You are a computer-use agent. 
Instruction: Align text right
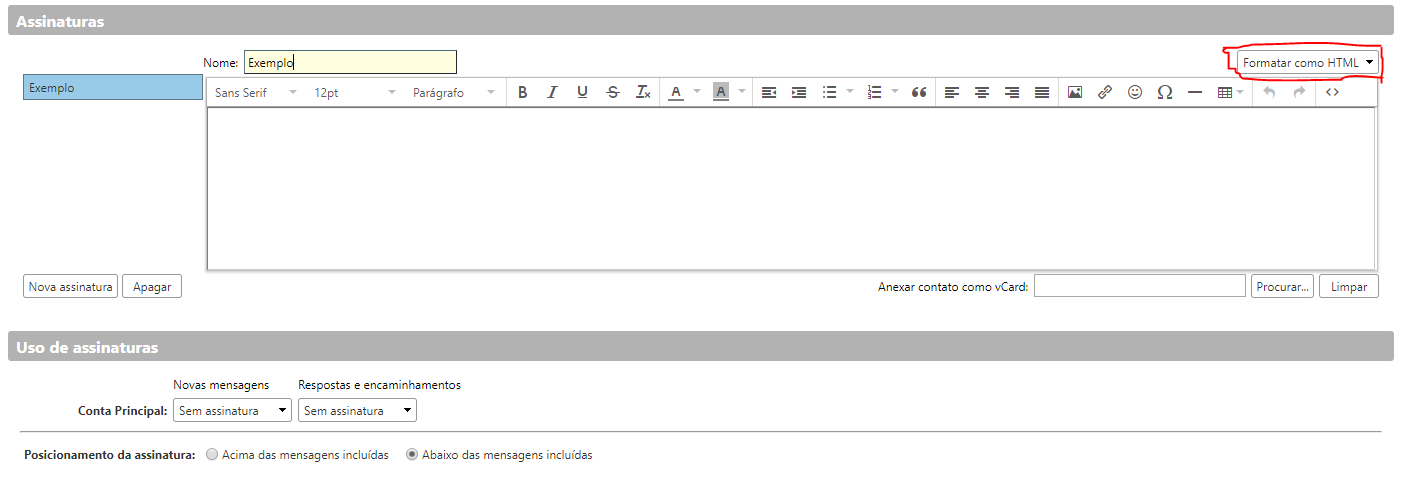click(1012, 92)
